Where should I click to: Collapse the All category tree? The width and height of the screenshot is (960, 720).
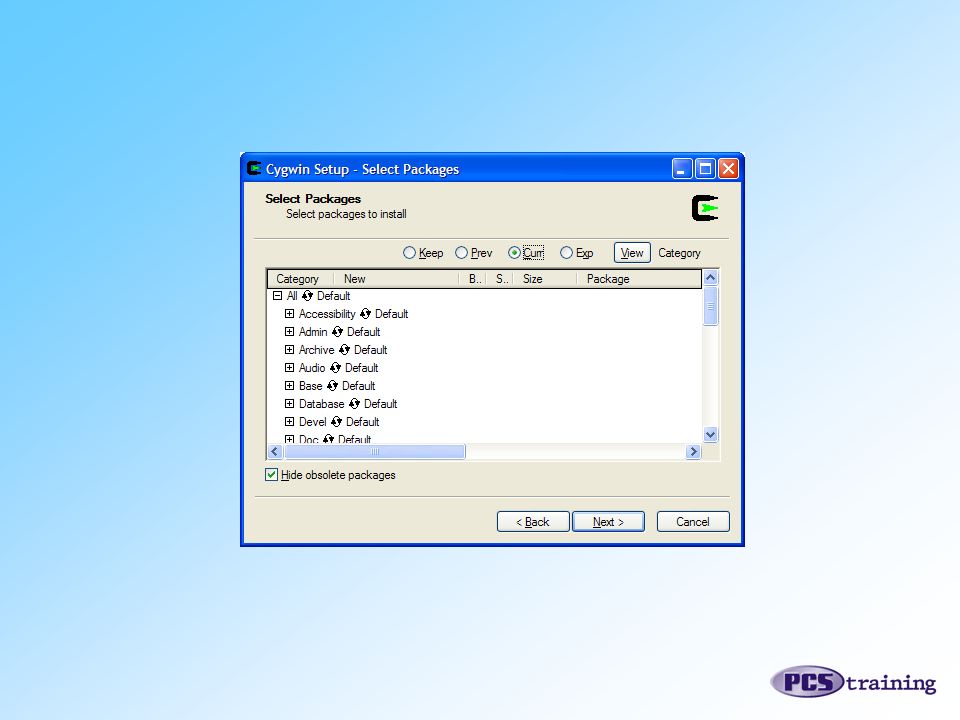point(277,296)
